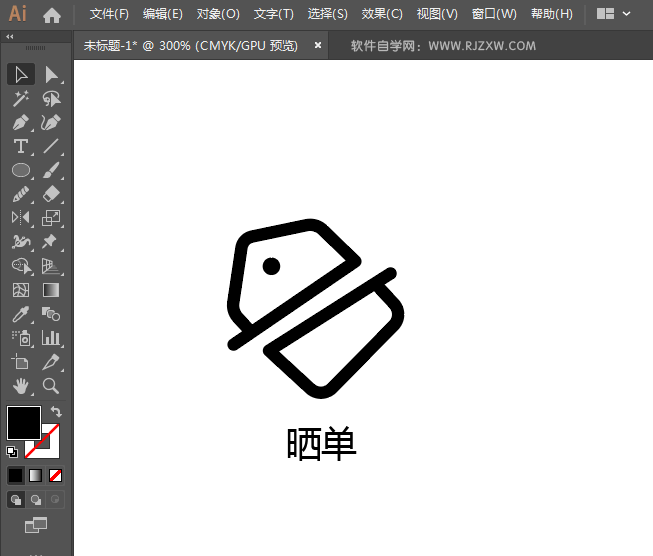
Task: Choose the Line Segment tool
Action: [x=52, y=146]
